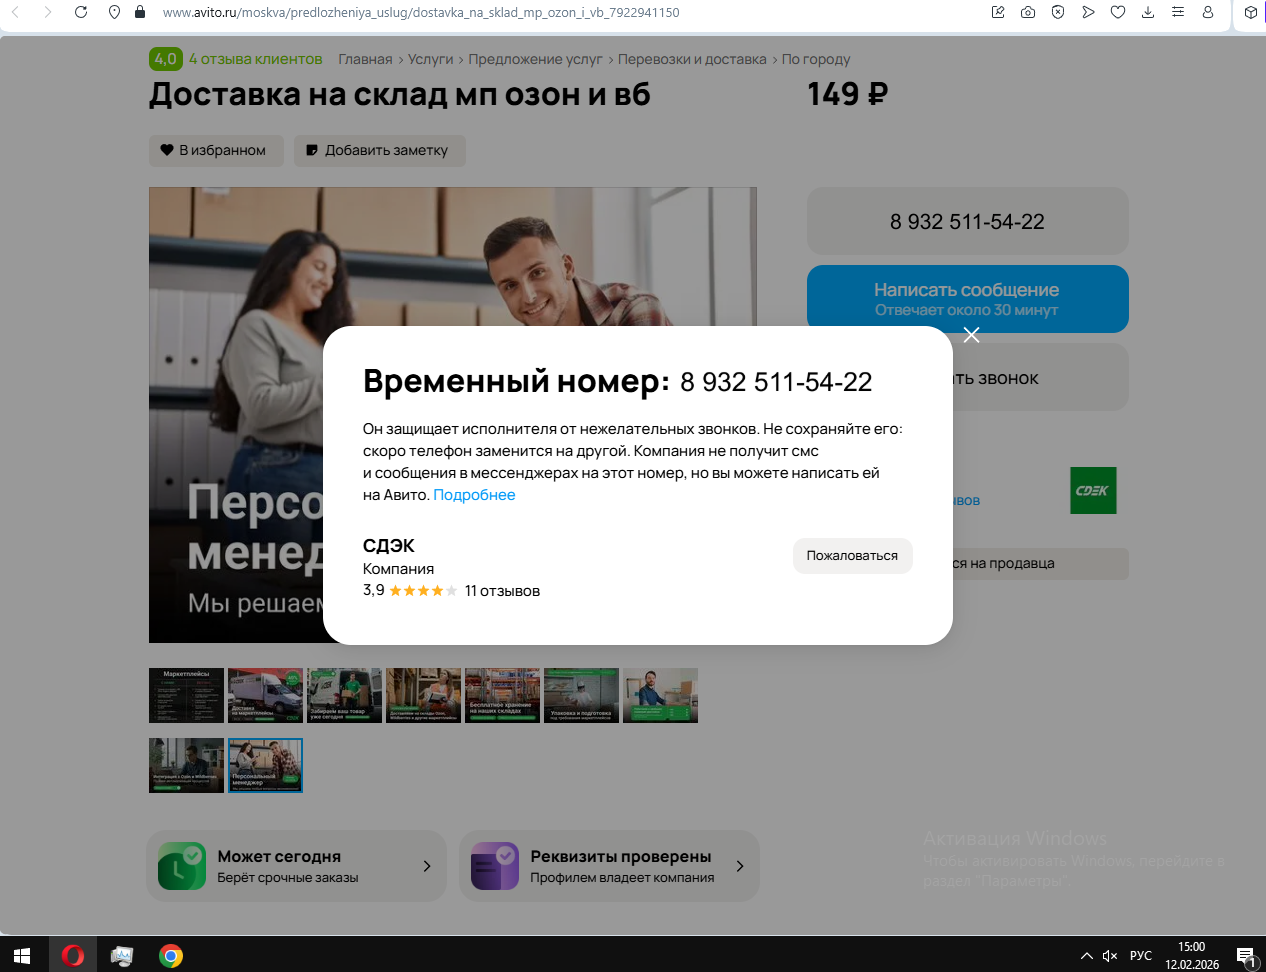This screenshot has width=1266, height=972.
Task: Click the Добавить заметку button
Action: click(380, 150)
